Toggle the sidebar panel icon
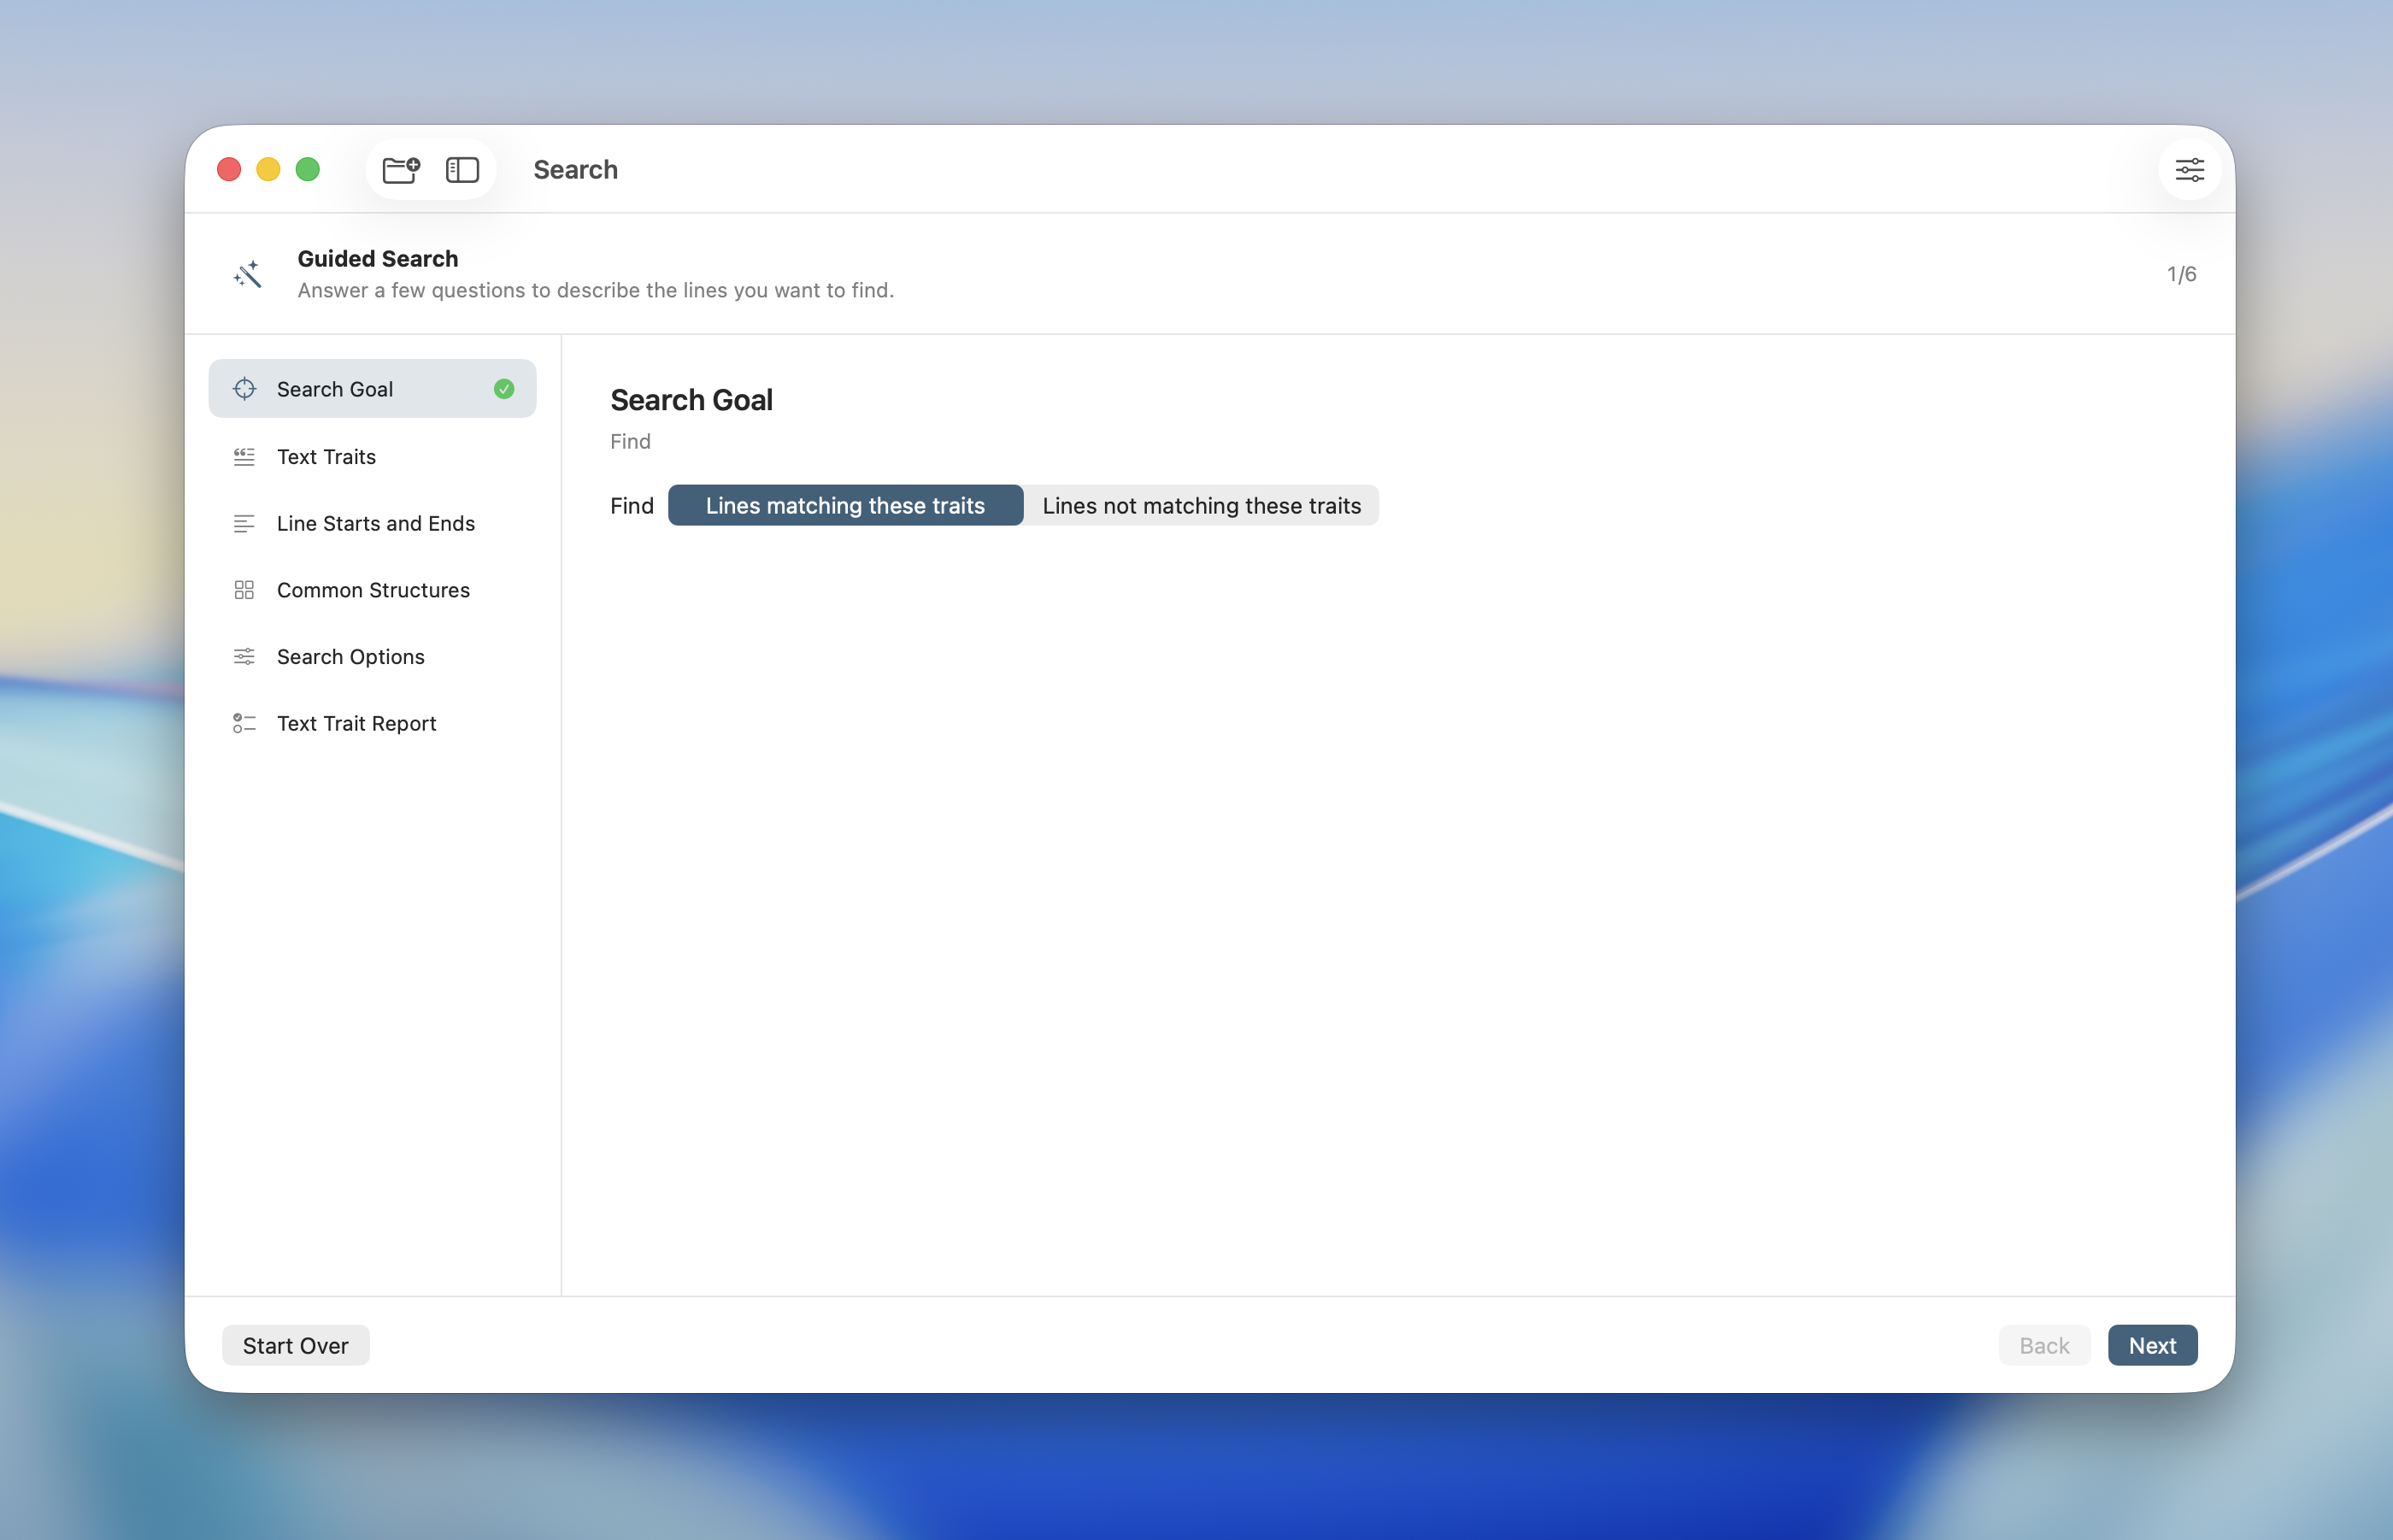This screenshot has width=2393, height=1540. (462, 169)
